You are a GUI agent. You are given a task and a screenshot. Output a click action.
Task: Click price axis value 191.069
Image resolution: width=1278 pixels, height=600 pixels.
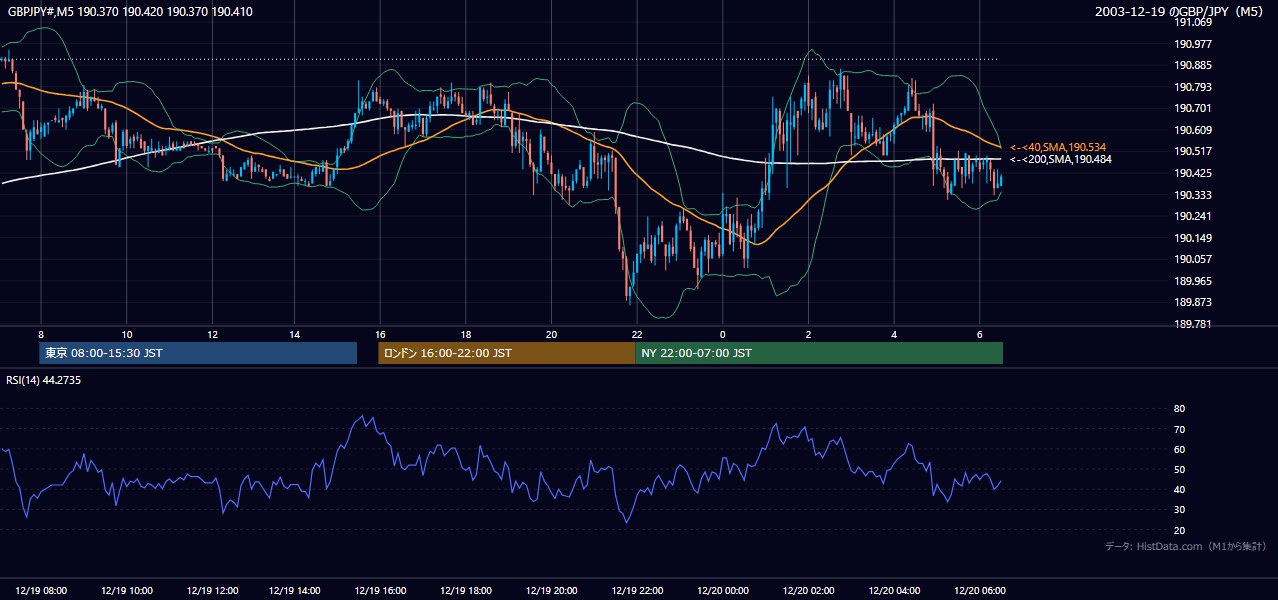point(1195,22)
